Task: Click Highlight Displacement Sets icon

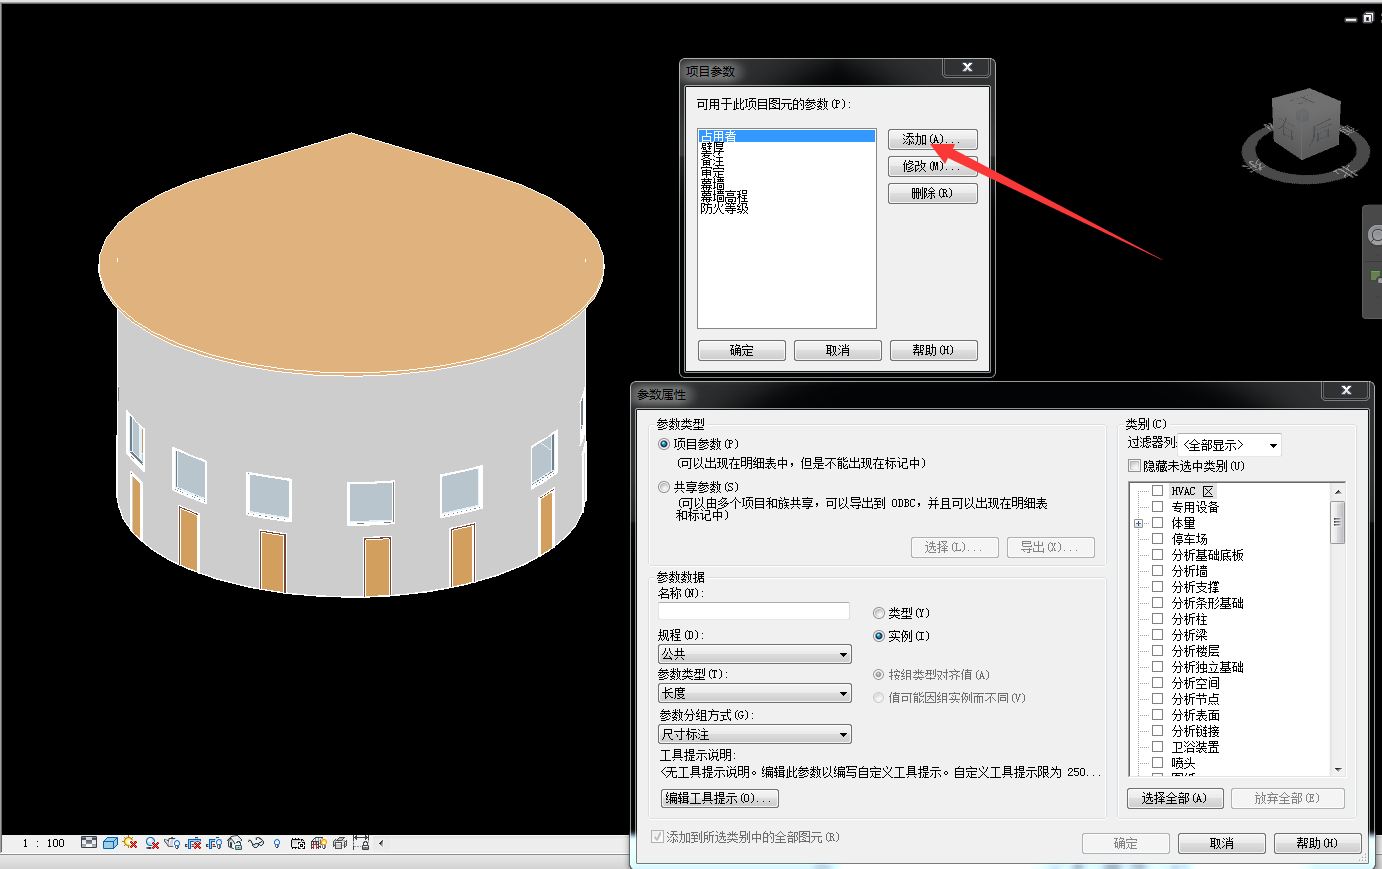Action: point(340,843)
